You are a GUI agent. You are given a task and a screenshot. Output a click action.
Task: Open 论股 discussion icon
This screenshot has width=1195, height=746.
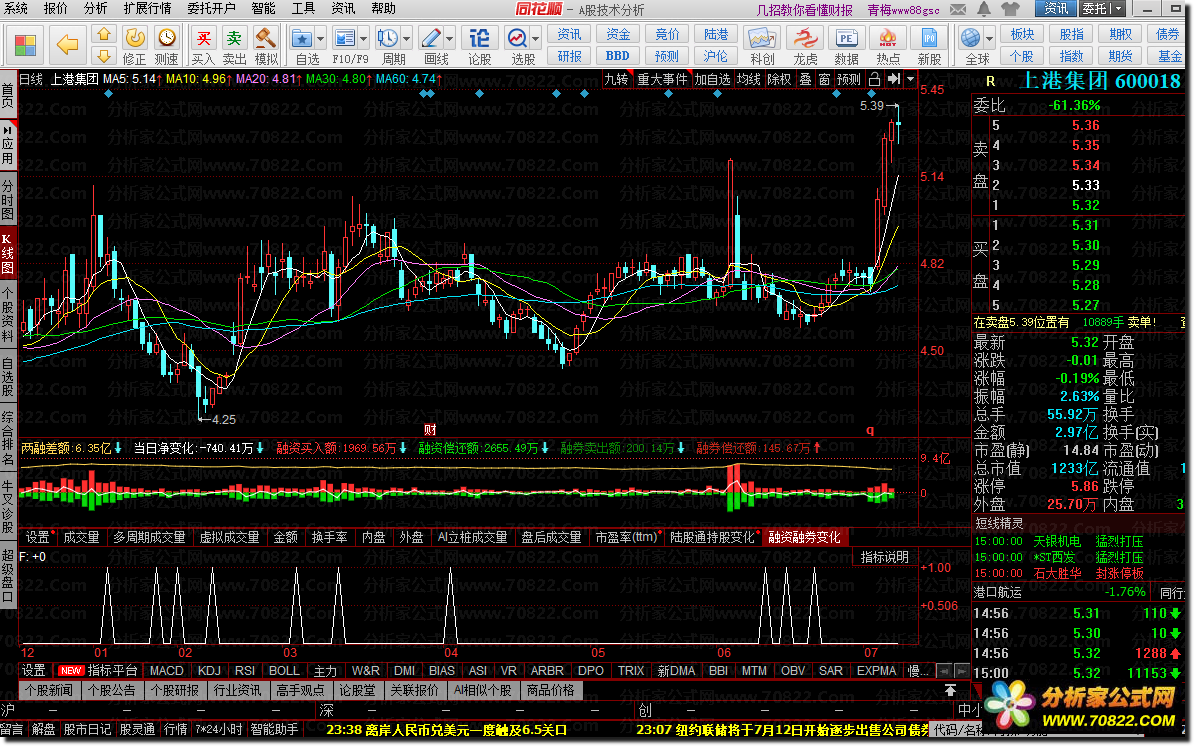[x=479, y=38]
